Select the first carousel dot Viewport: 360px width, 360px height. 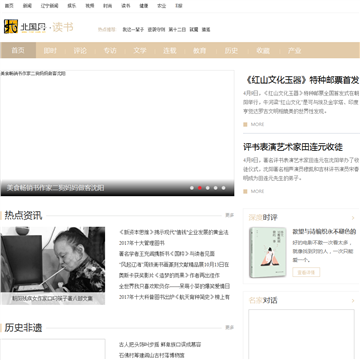click(x=192, y=188)
